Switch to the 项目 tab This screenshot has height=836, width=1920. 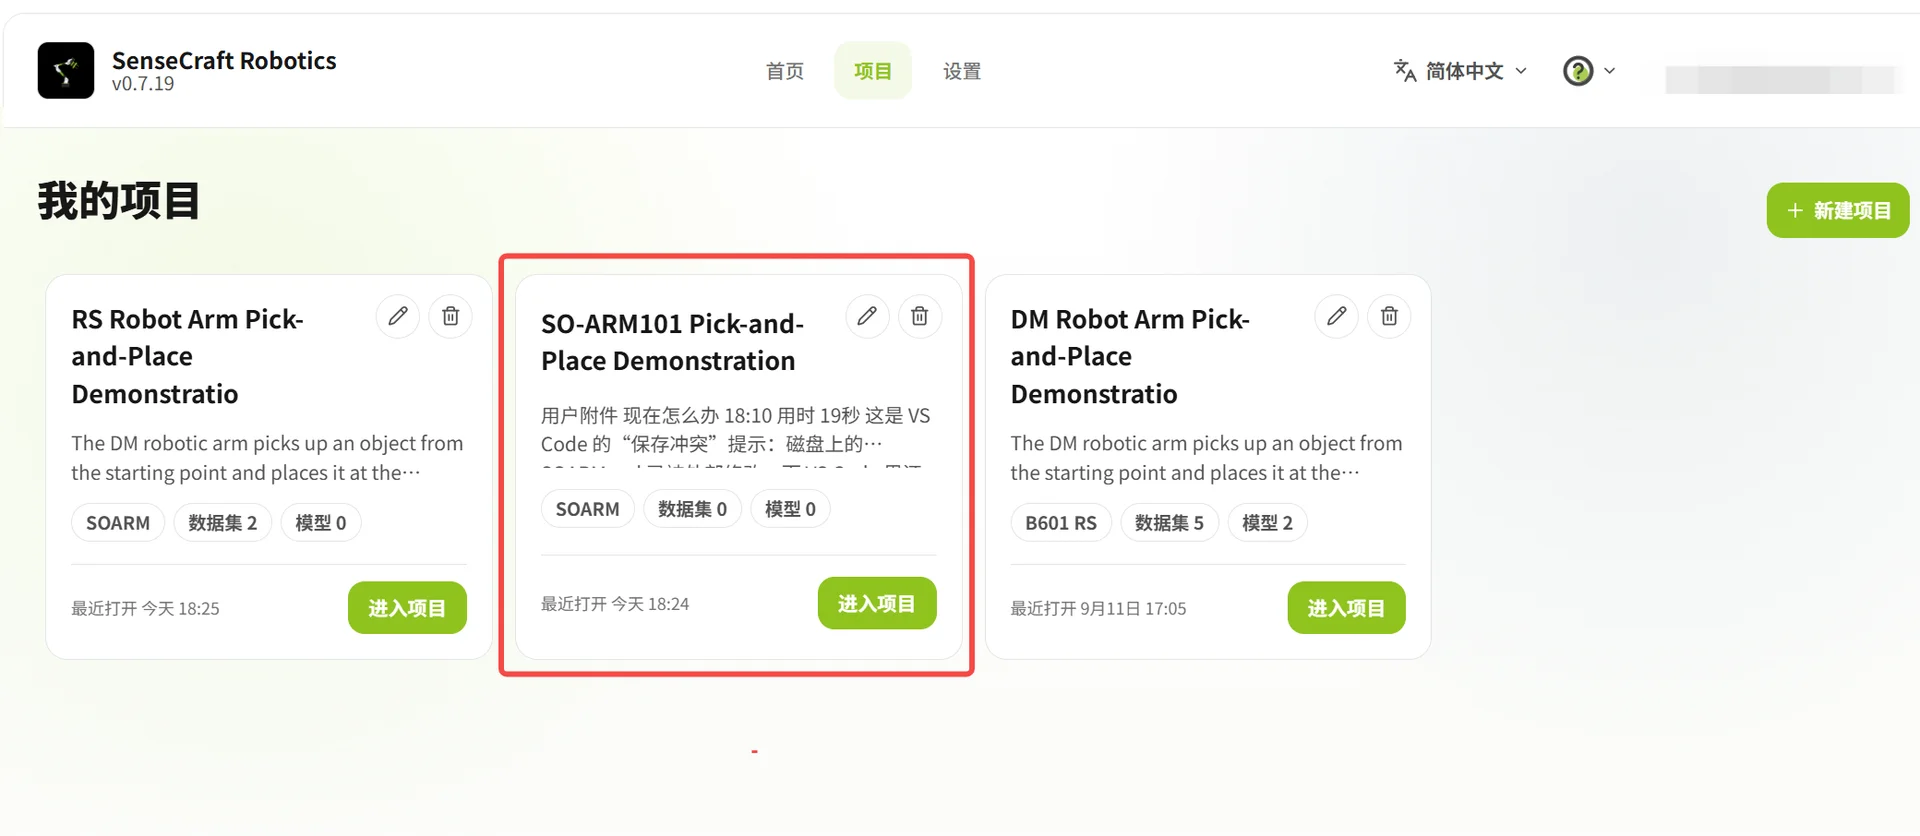[x=873, y=71]
